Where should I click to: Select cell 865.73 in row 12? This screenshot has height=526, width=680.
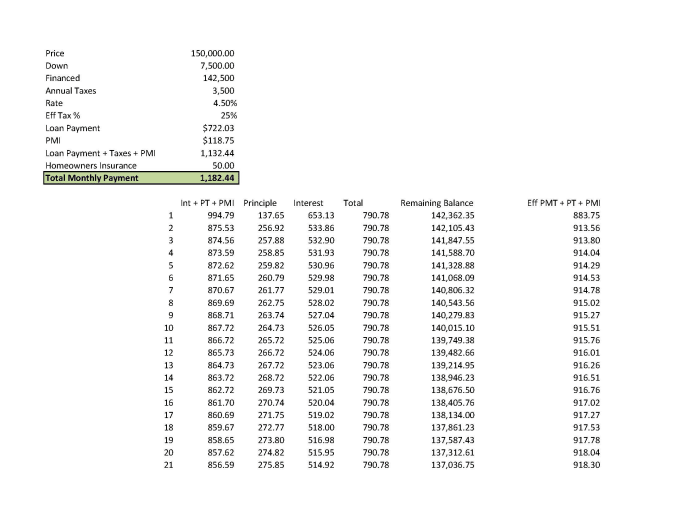pyautogui.click(x=221, y=353)
